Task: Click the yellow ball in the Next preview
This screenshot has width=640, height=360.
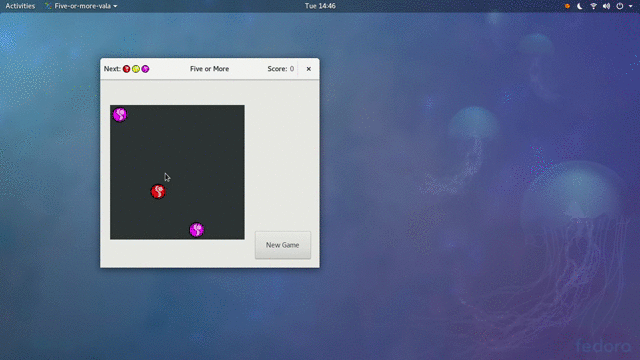Action: (136, 69)
